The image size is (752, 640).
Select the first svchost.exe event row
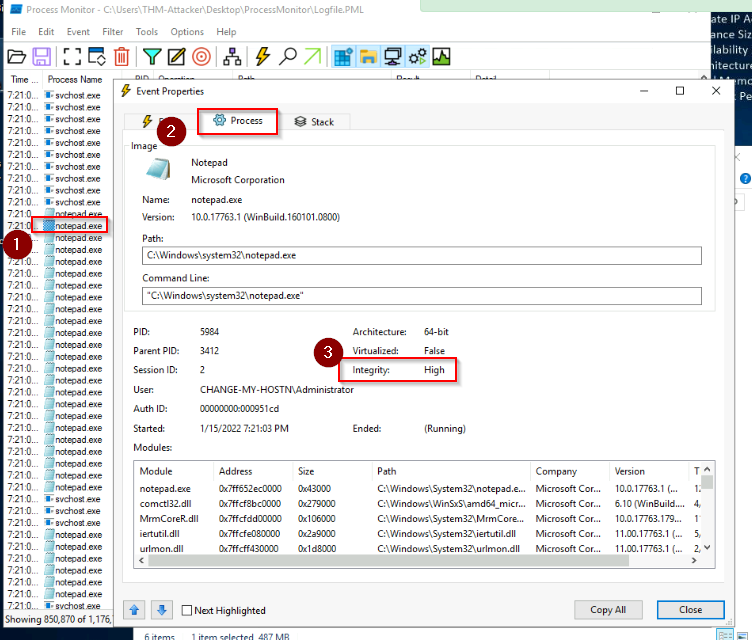[x=58, y=95]
